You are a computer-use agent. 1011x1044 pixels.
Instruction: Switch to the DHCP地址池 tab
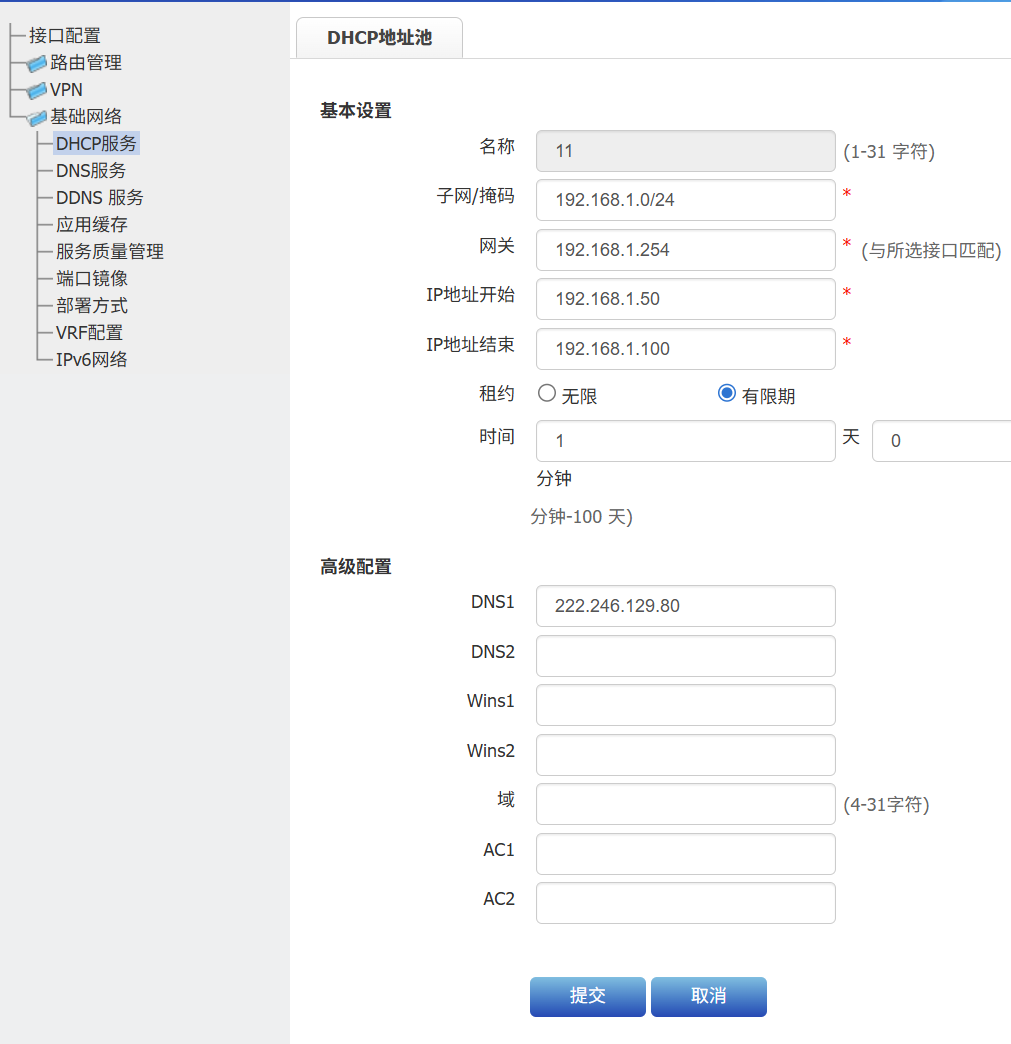click(380, 38)
